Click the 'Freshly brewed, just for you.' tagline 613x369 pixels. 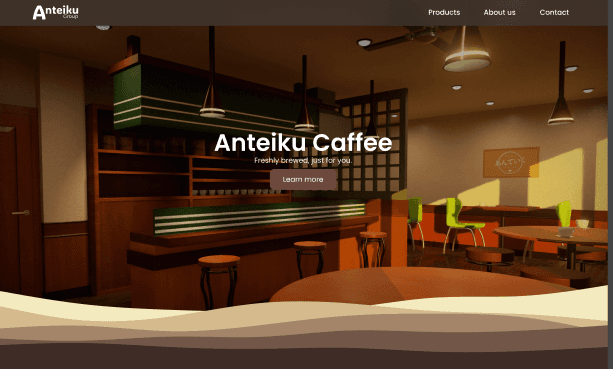pos(303,160)
